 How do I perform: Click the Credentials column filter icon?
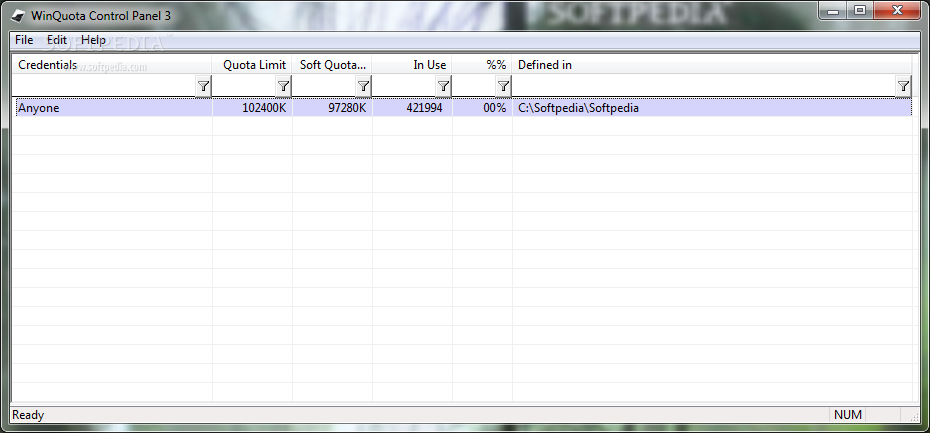(203, 87)
